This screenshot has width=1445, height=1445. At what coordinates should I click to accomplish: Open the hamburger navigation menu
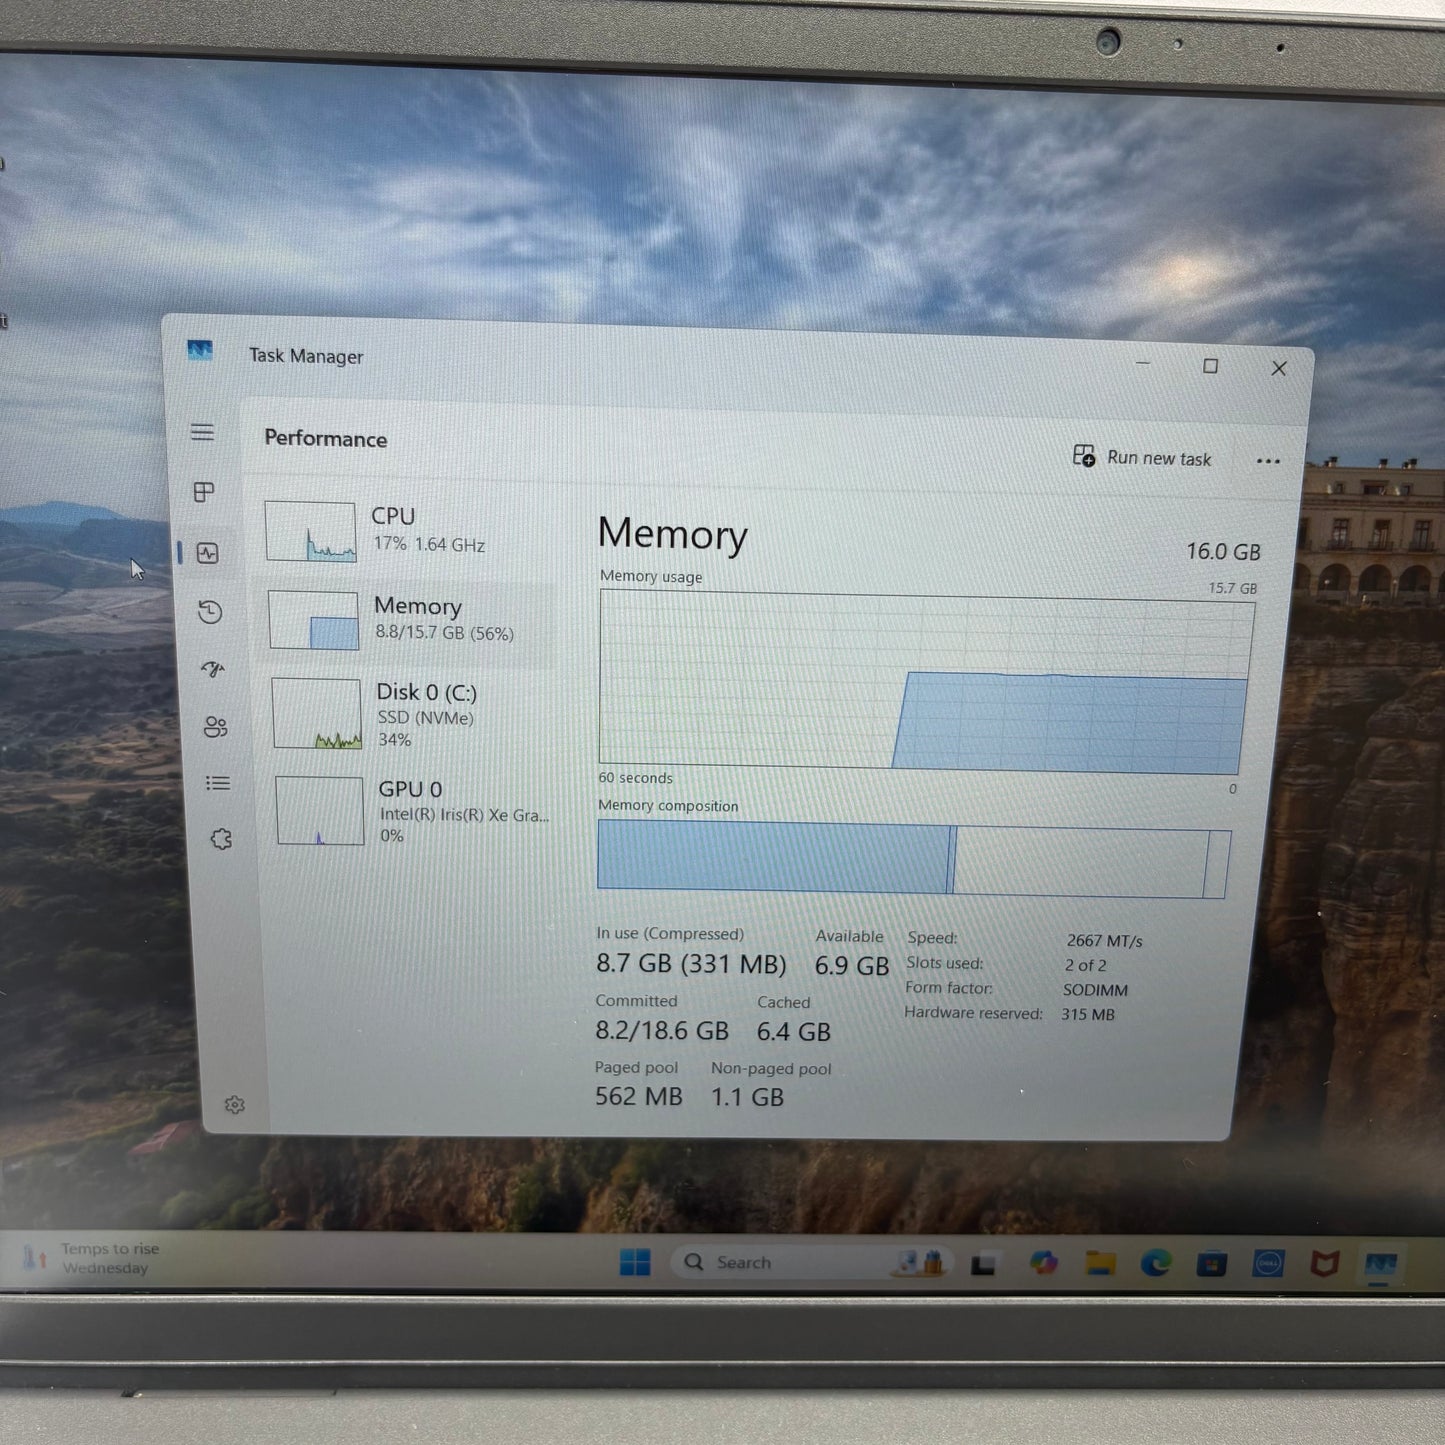coord(202,432)
